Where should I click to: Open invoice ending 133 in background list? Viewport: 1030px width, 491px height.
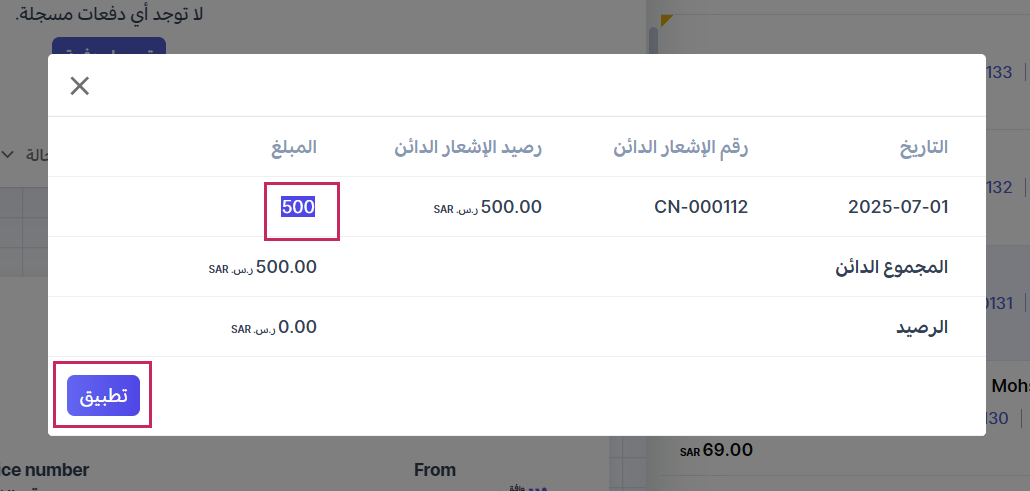999,72
